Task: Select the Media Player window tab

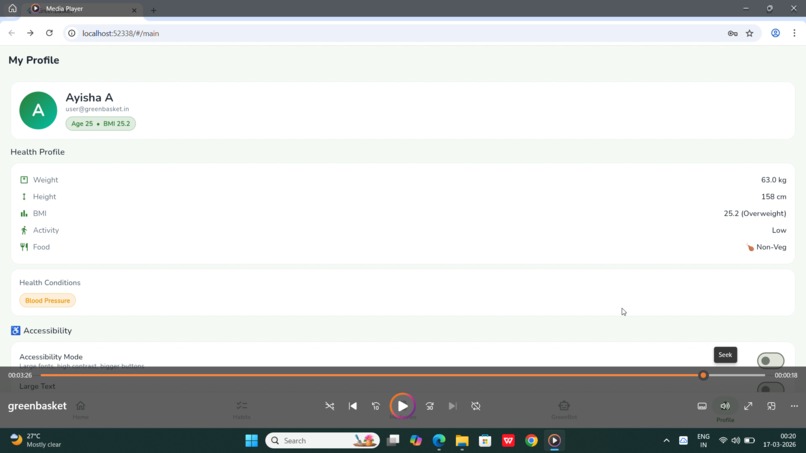Action: (x=84, y=9)
